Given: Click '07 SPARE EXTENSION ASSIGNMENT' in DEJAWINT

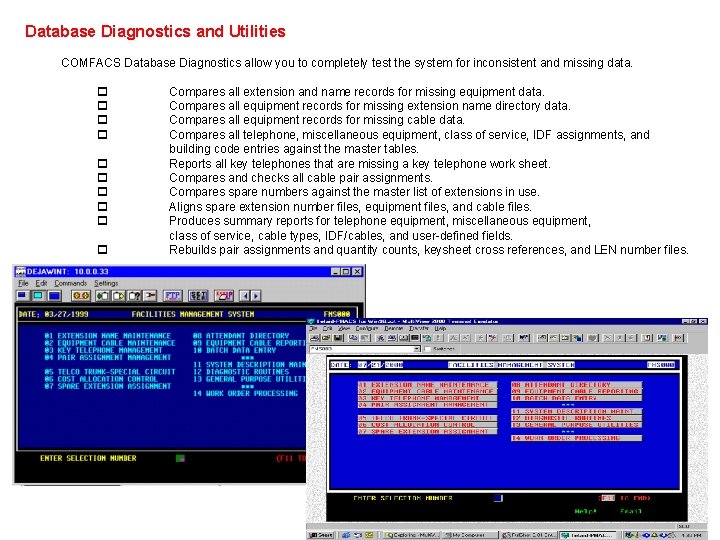Looking at the screenshot, I should (107, 386).
